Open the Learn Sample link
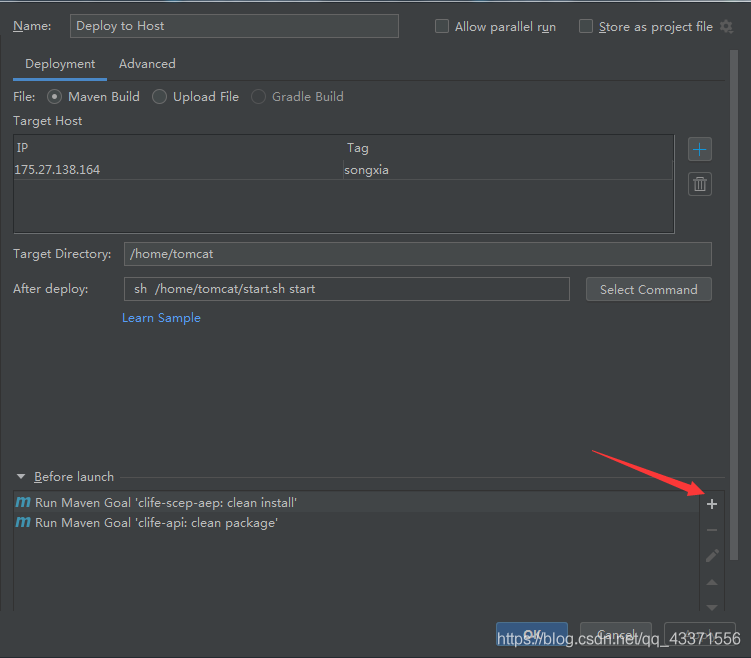Image resolution: width=751 pixels, height=658 pixels. 161,318
